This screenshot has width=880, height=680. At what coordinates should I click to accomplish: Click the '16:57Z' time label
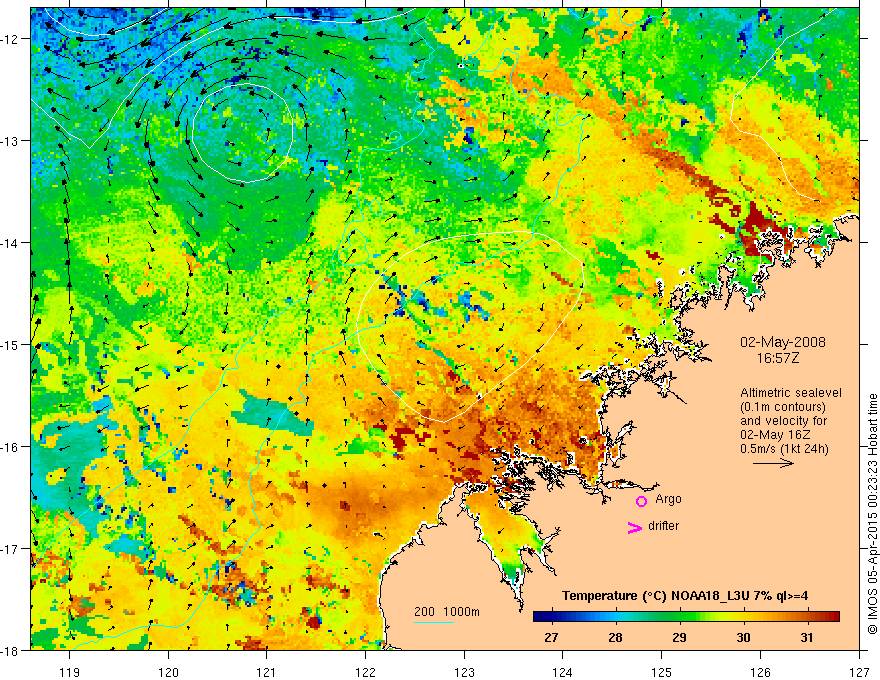pos(777,358)
